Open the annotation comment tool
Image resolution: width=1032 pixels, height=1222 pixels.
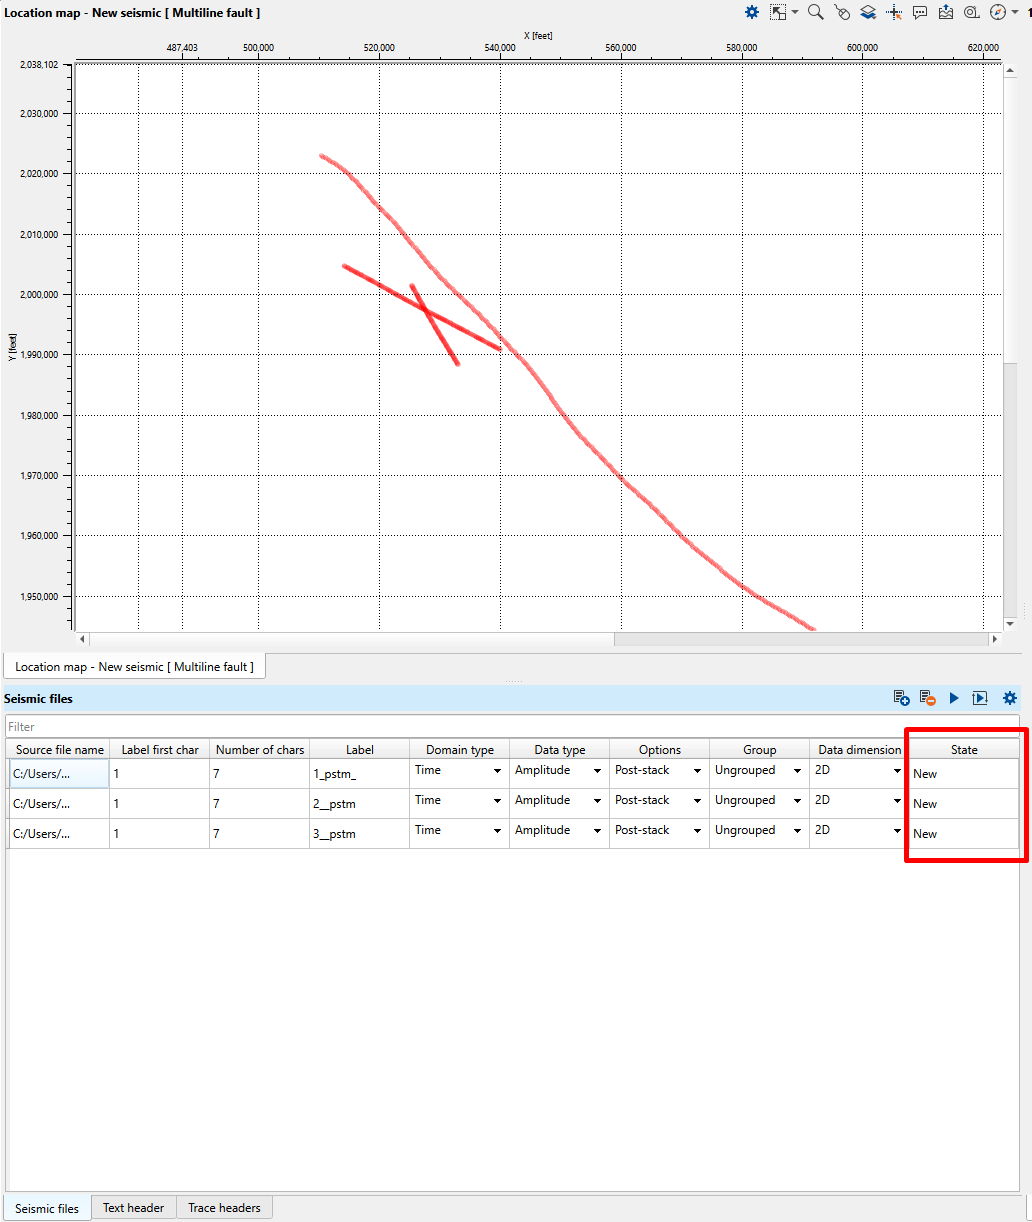920,12
